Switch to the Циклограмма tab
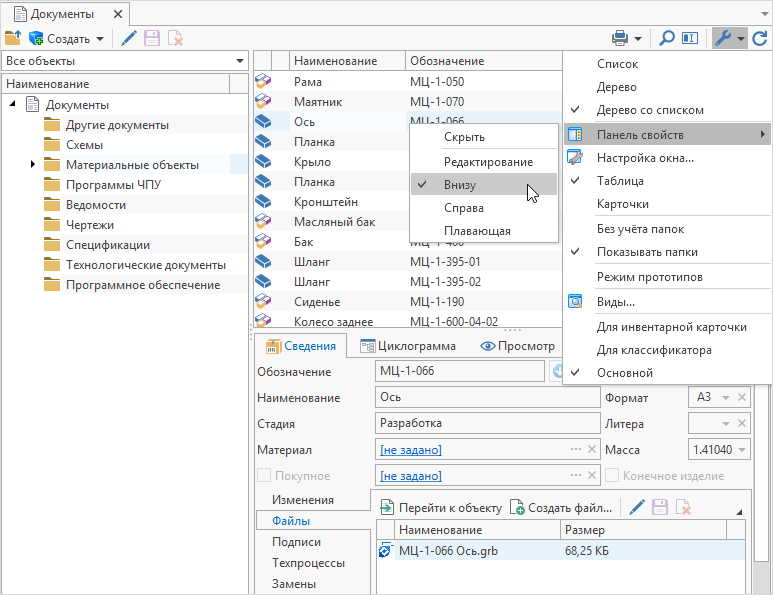This screenshot has width=773, height=595. pos(407,346)
